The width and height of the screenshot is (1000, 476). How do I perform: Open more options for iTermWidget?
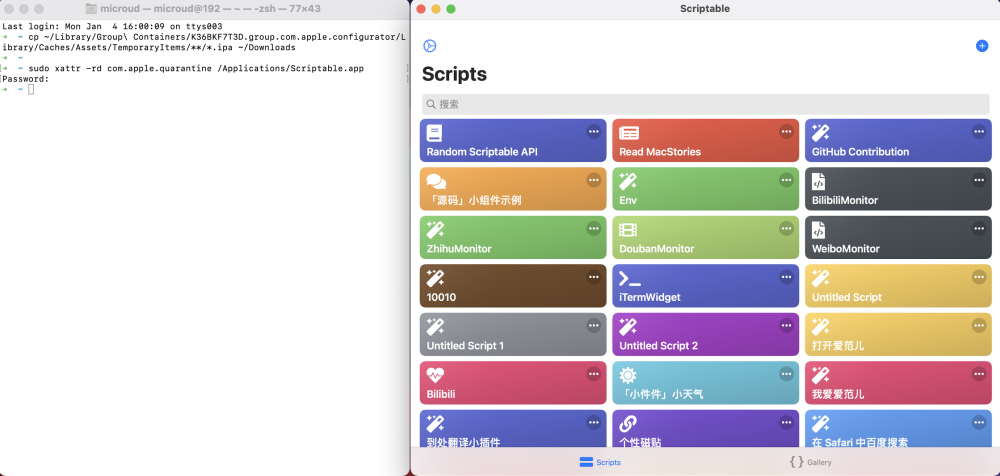(786, 277)
